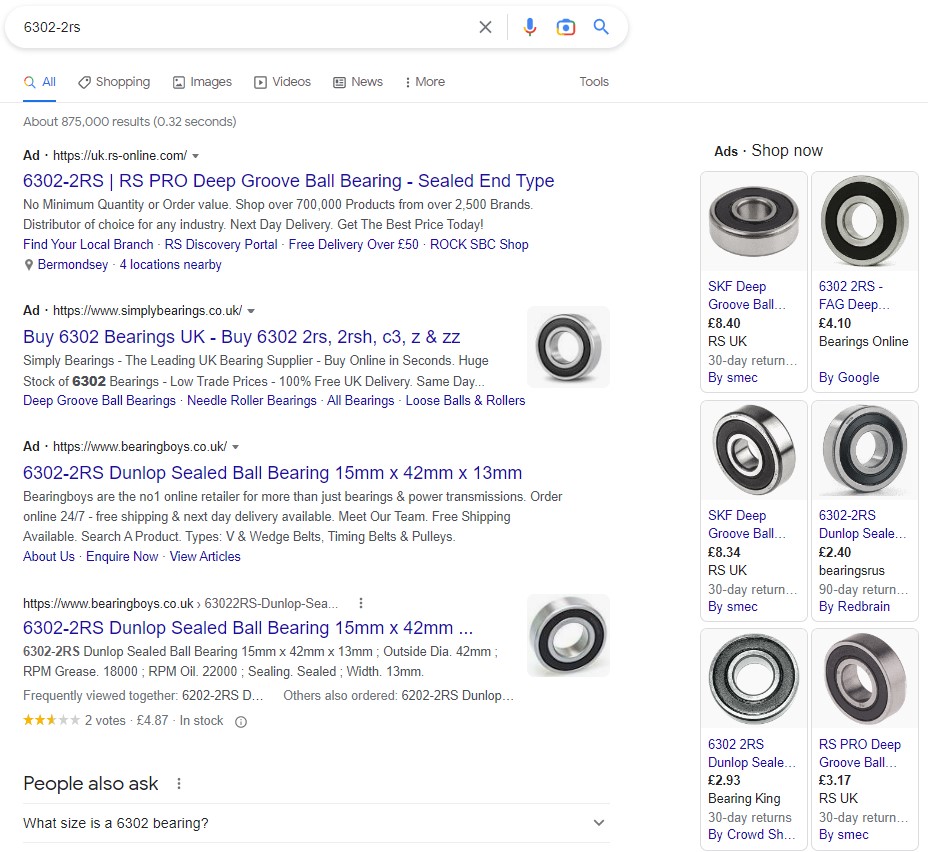928x852 pixels.
Task: Open ad dropdown arrow beside simplybearings.co.uk
Action: (x=251, y=311)
